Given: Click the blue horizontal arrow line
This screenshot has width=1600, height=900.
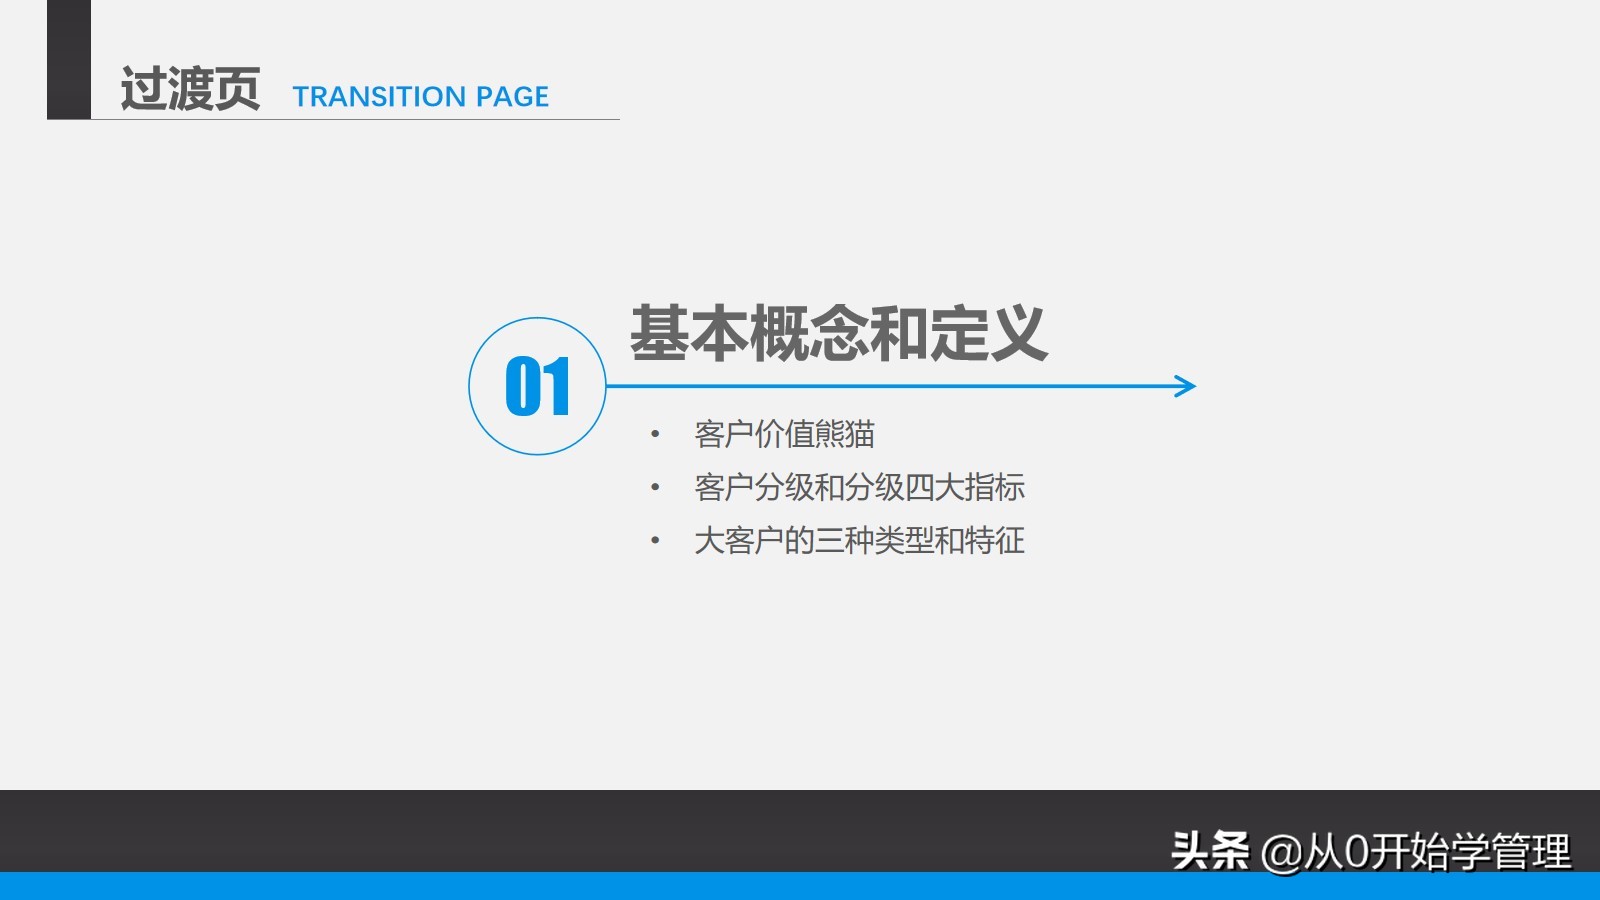Looking at the screenshot, I should tap(900, 385).
